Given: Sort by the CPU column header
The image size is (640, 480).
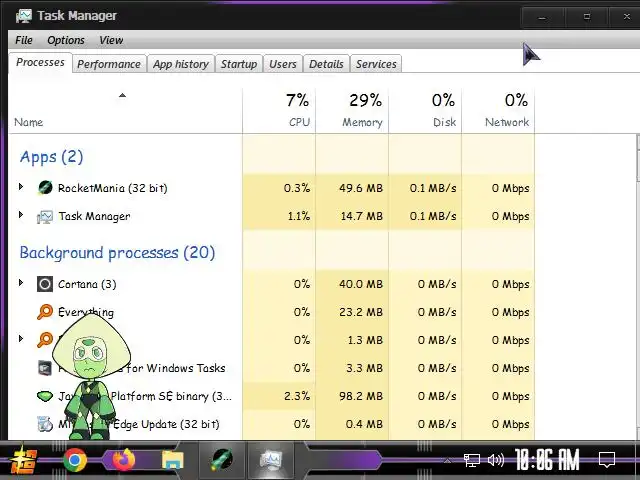Looking at the screenshot, I should [x=279, y=110].
